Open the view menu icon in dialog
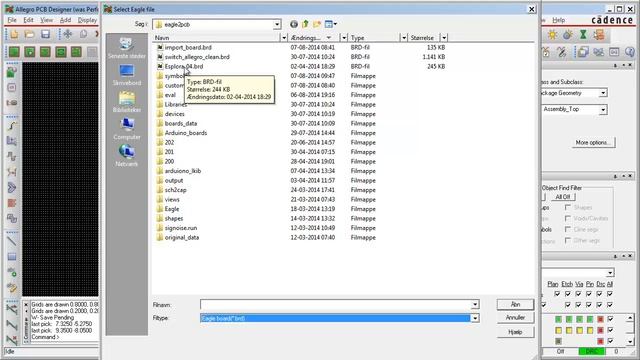The height and width of the screenshot is (360, 640). coord(330,24)
